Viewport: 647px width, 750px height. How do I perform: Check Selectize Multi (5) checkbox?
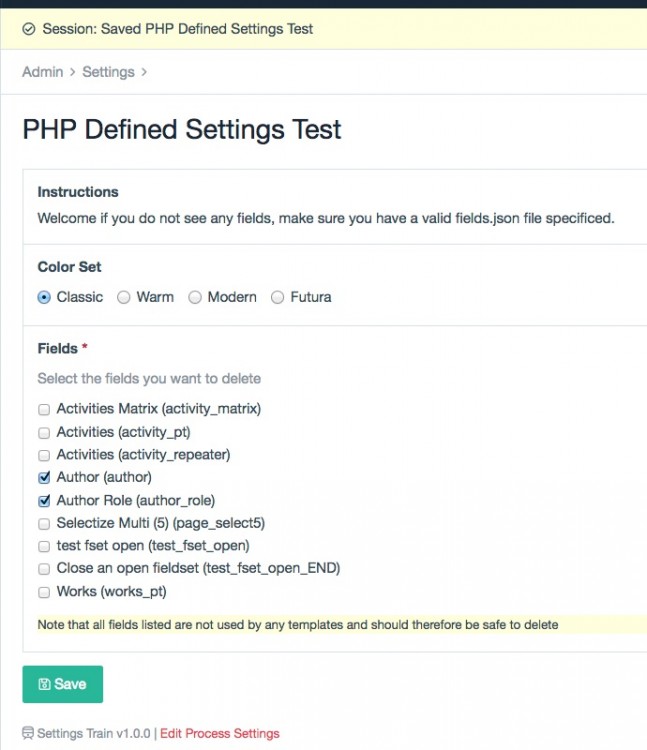tap(44, 523)
